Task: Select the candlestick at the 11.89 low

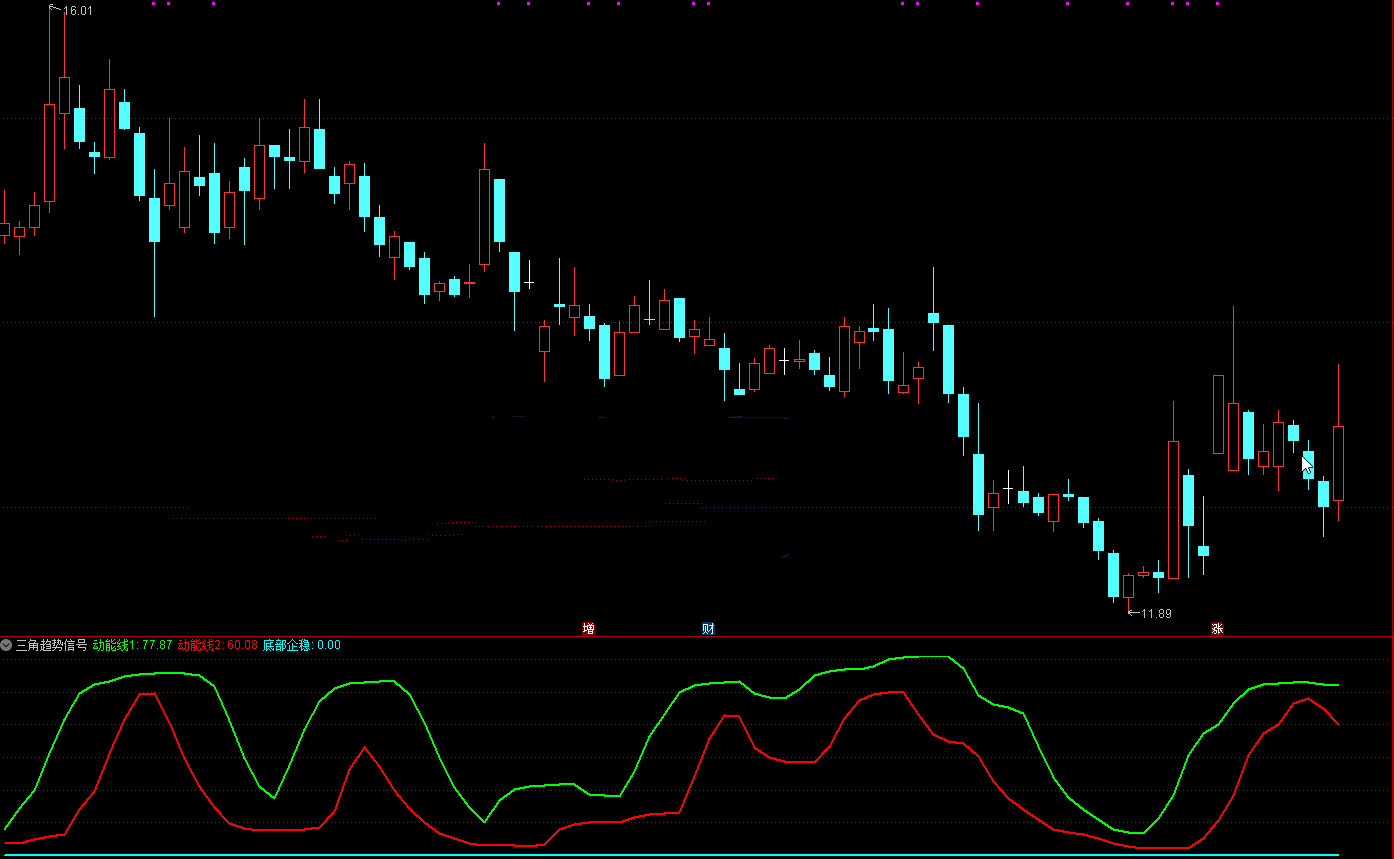Action: coord(1128,586)
